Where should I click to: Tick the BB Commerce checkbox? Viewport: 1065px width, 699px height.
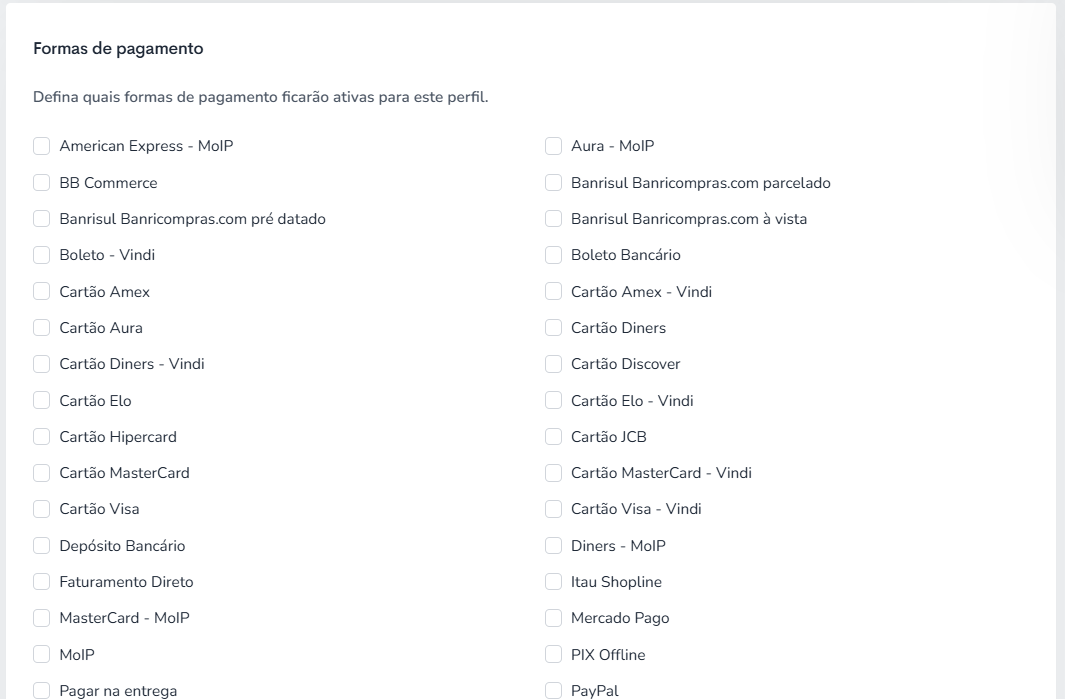[x=41, y=183]
